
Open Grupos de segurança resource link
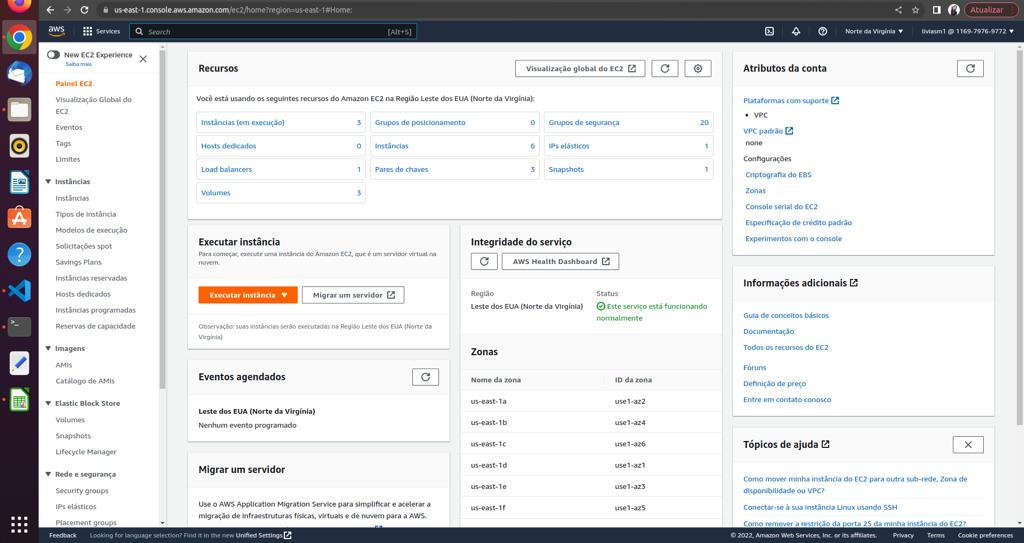(584, 123)
